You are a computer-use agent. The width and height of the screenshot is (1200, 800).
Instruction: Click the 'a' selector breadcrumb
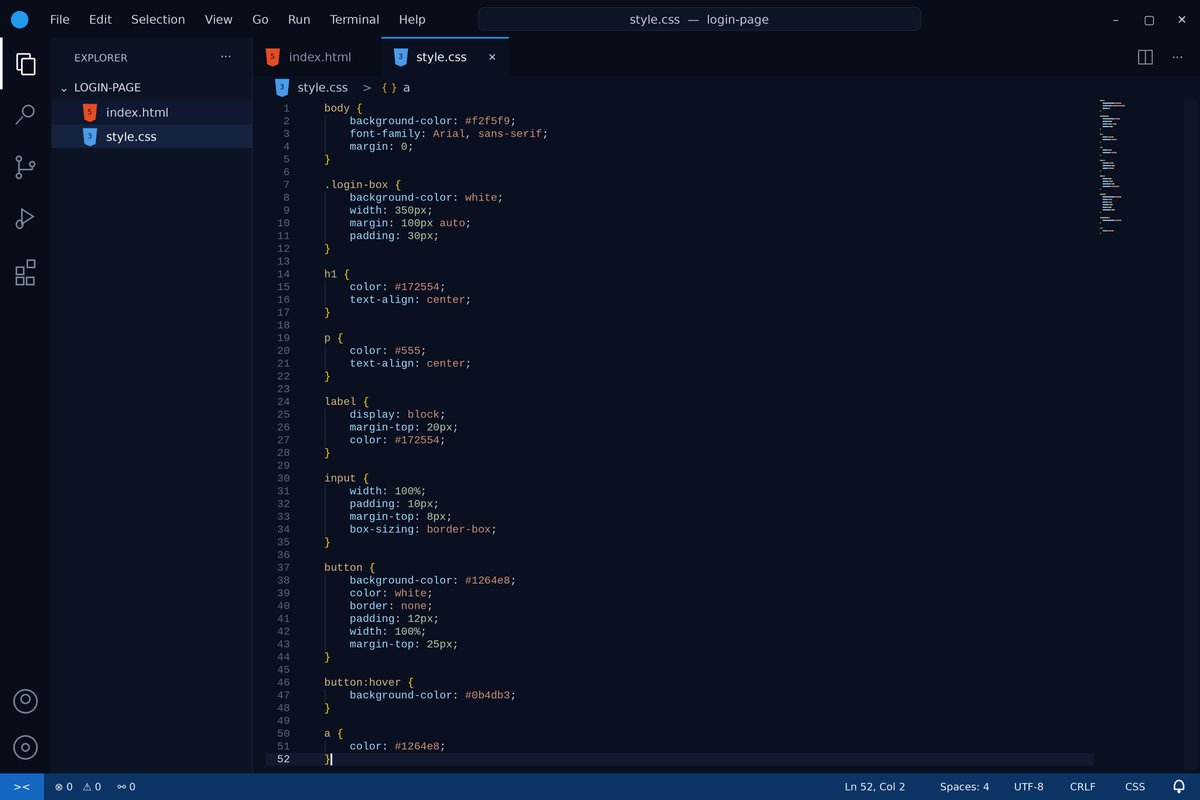[406, 88]
